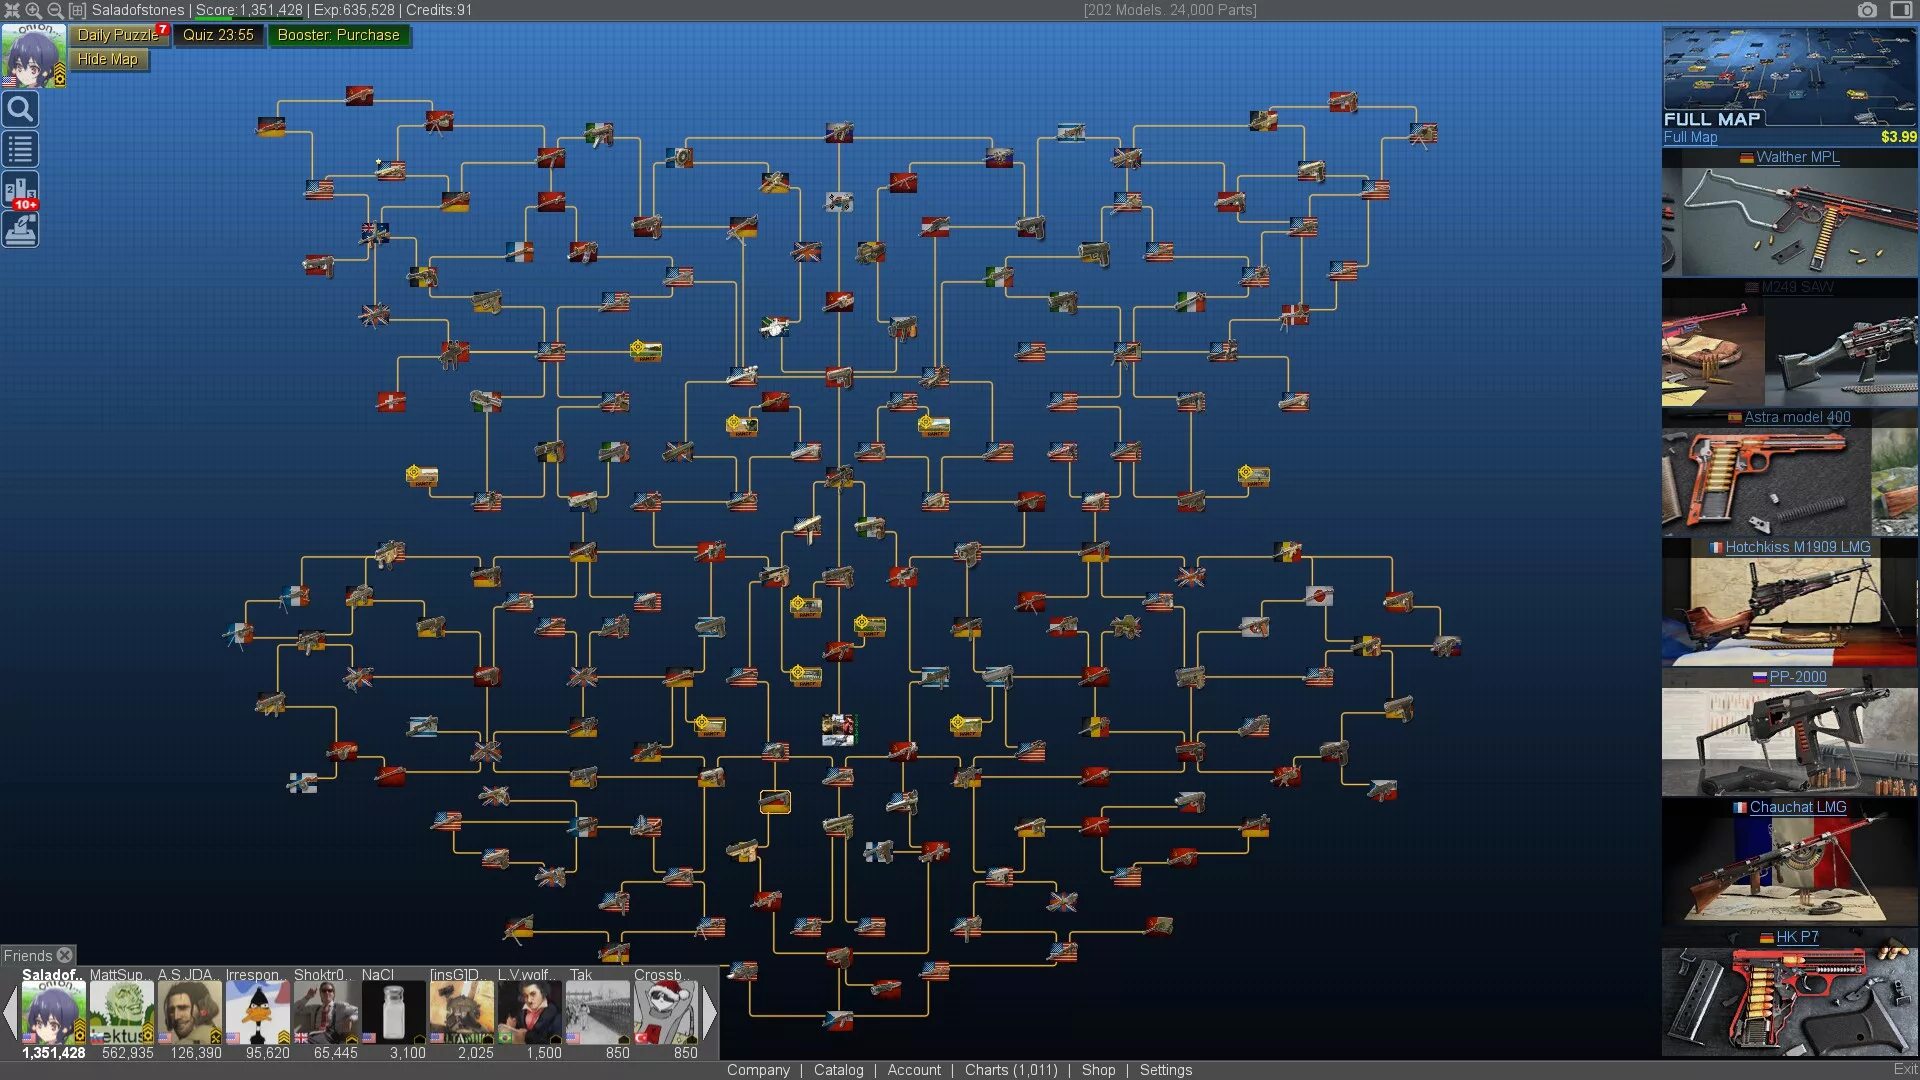Toggle Hide Map button
The width and height of the screenshot is (1920, 1080).
108,59
